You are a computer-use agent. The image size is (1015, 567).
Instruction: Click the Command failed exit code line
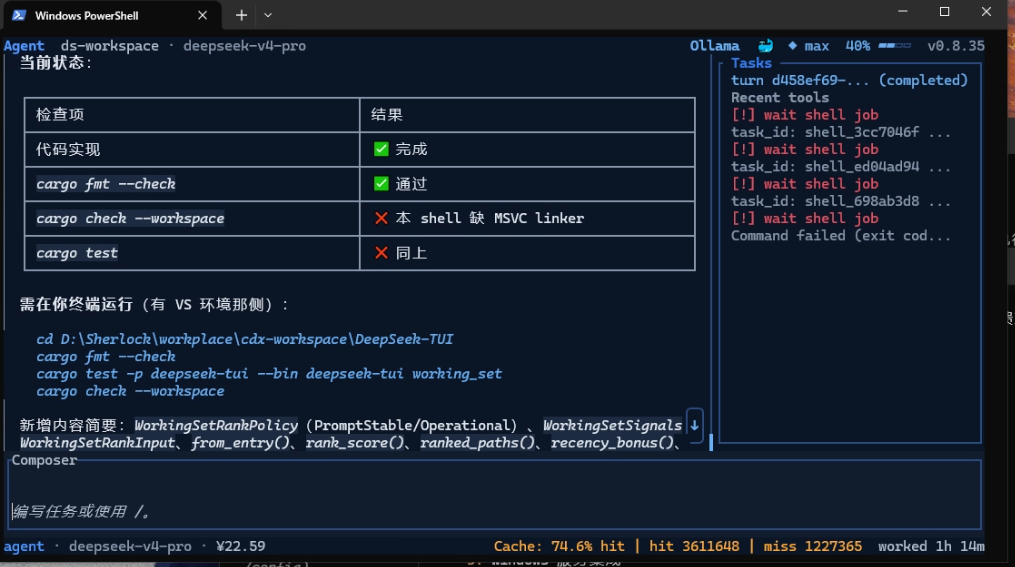click(841, 236)
